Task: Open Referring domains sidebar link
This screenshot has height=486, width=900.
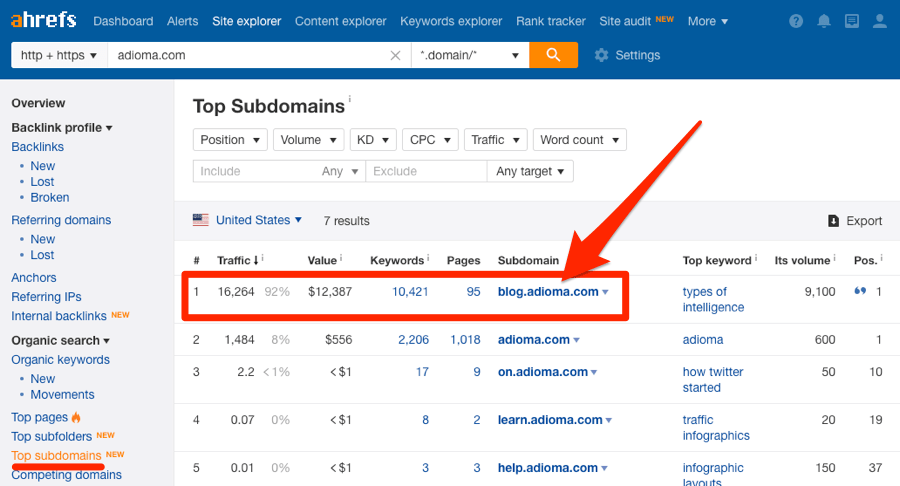Action: tap(61, 220)
